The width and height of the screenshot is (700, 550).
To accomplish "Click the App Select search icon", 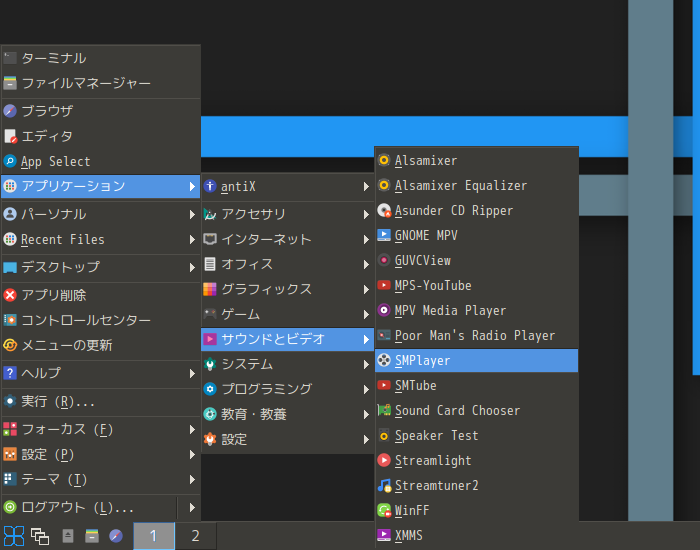I will tap(10, 161).
